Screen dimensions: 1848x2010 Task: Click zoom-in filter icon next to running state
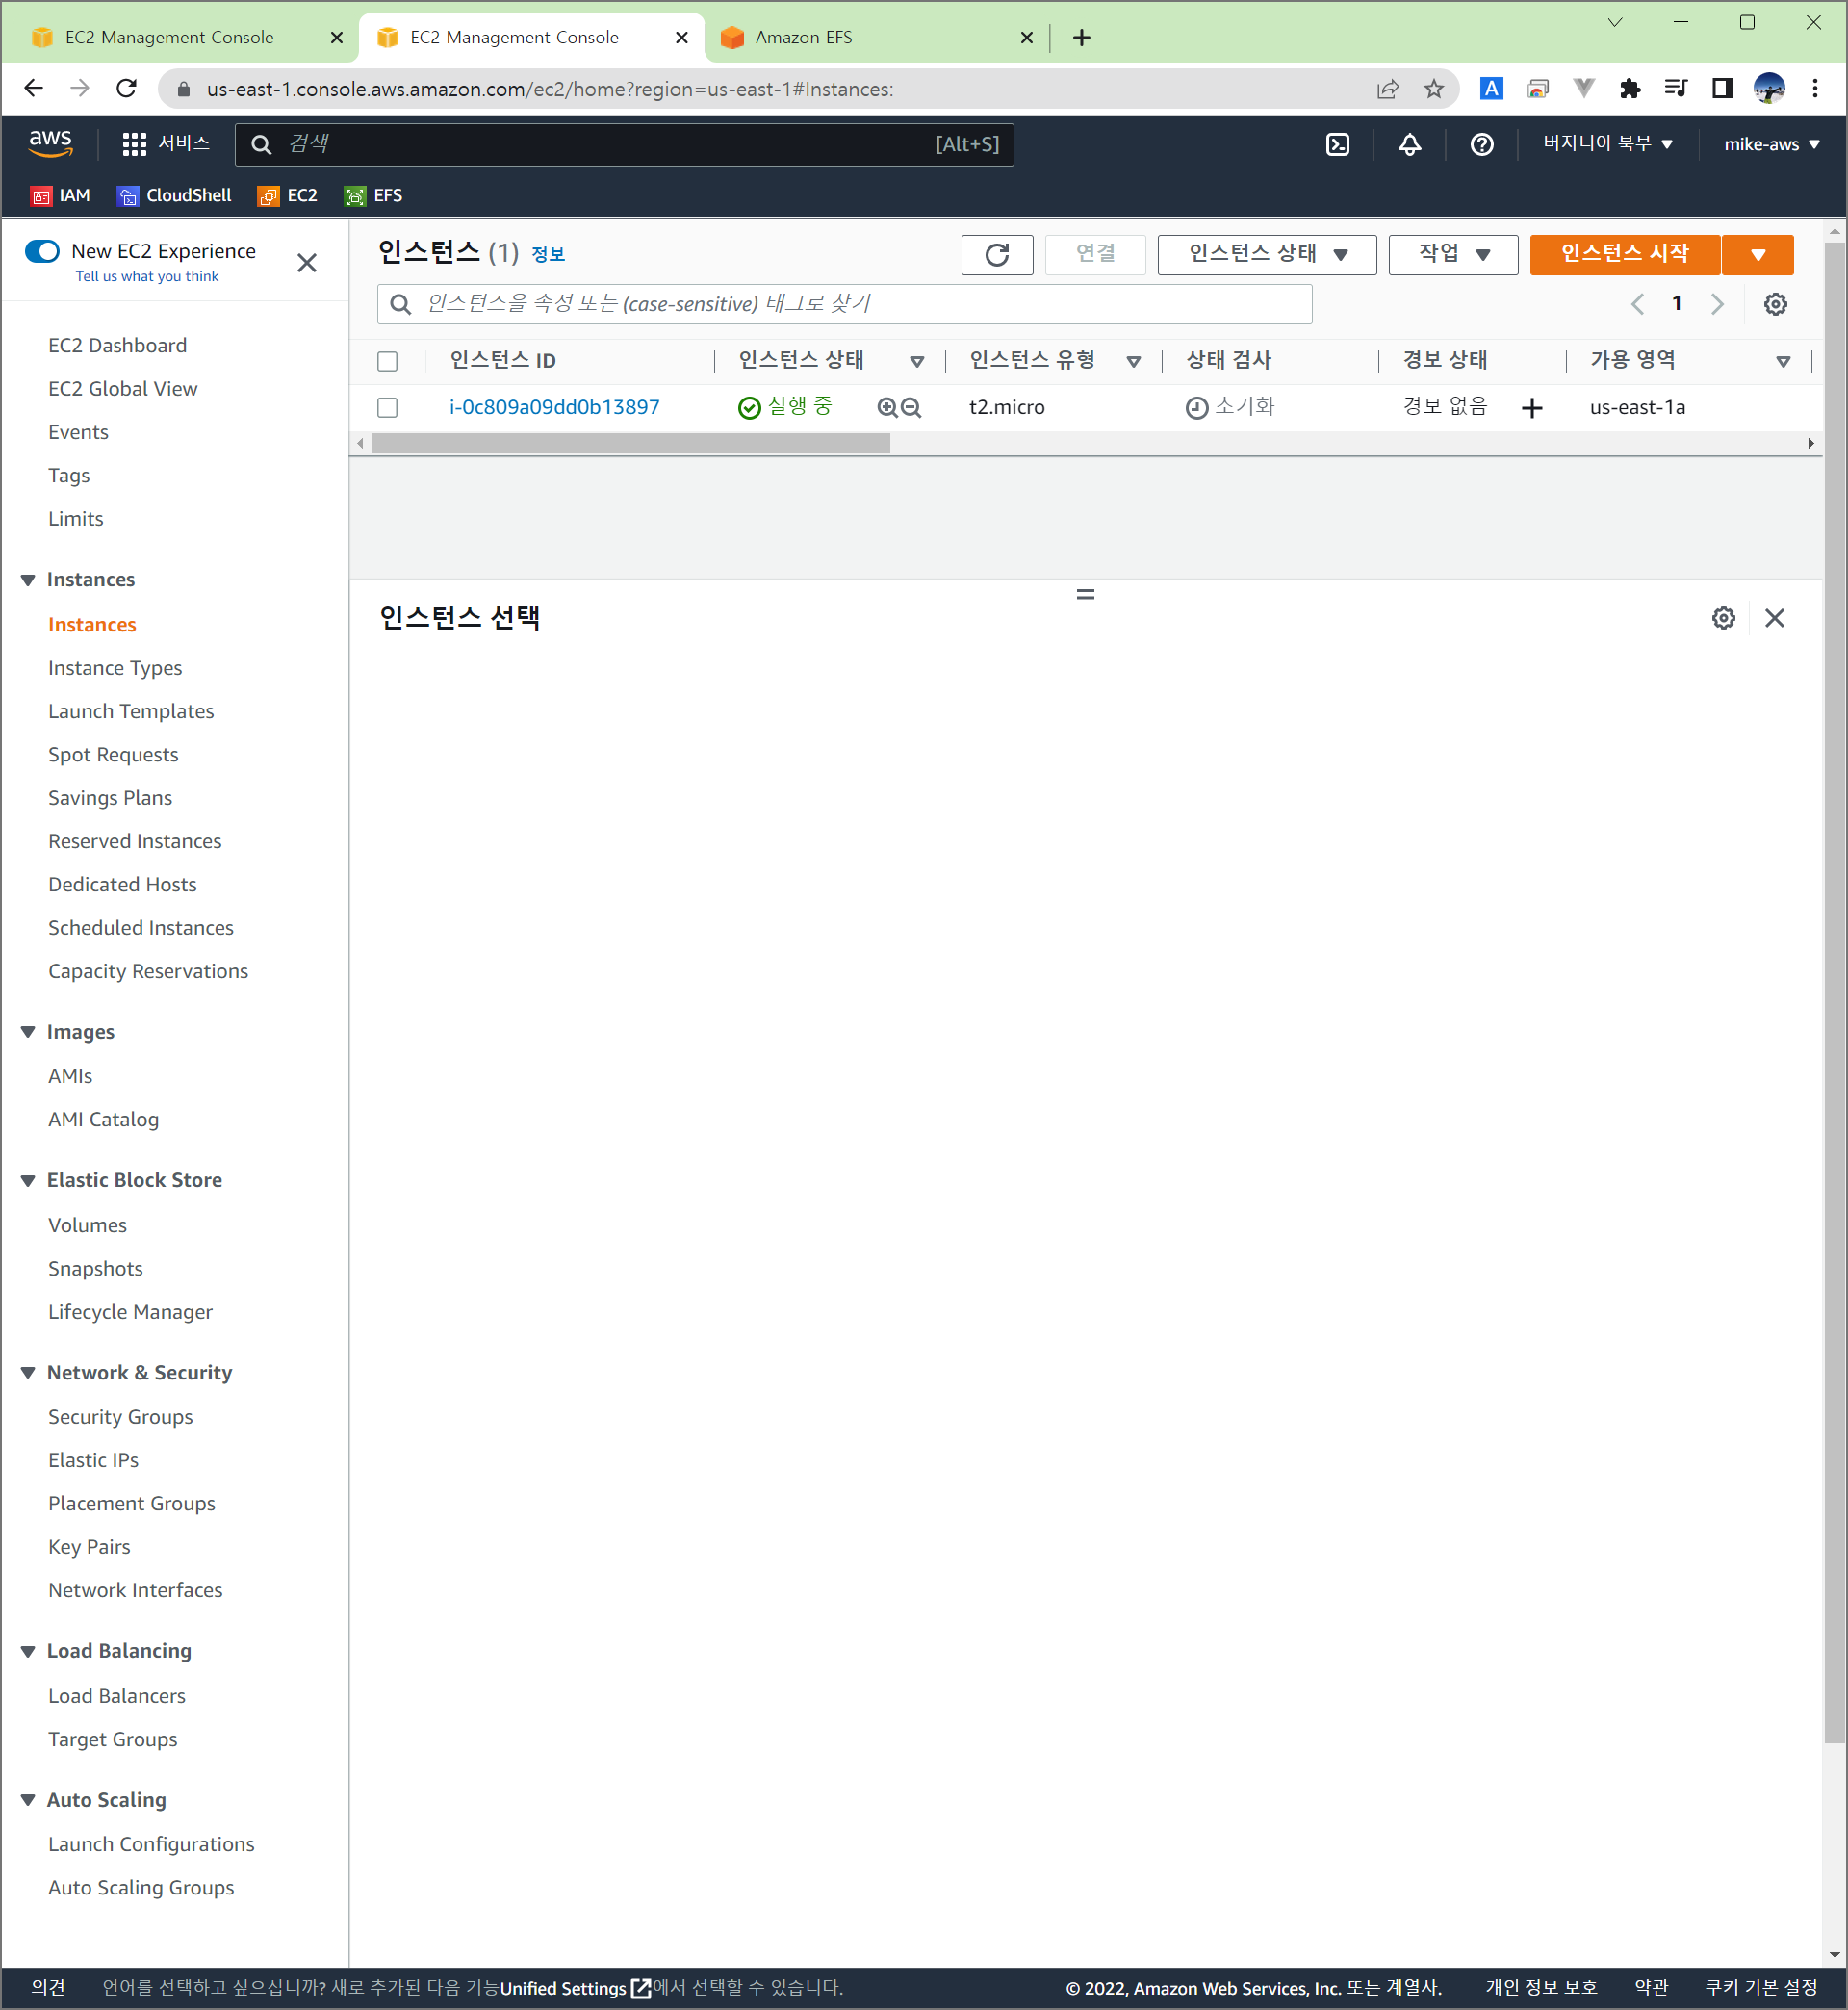pyautogui.click(x=887, y=407)
